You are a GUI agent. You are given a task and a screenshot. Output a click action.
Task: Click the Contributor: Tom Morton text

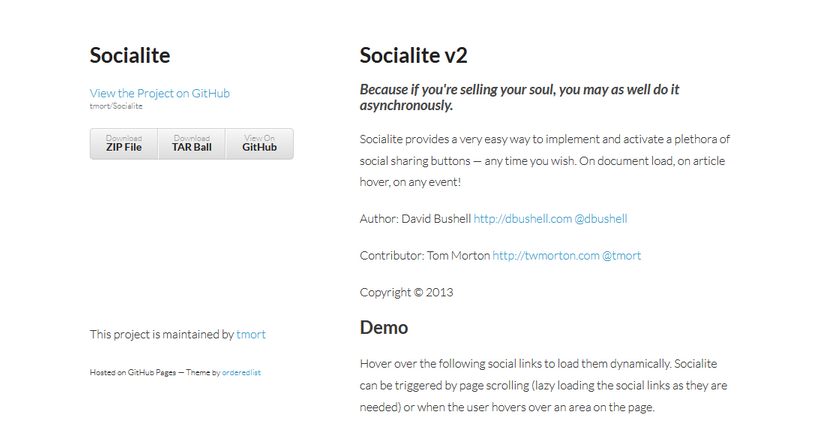425,256
